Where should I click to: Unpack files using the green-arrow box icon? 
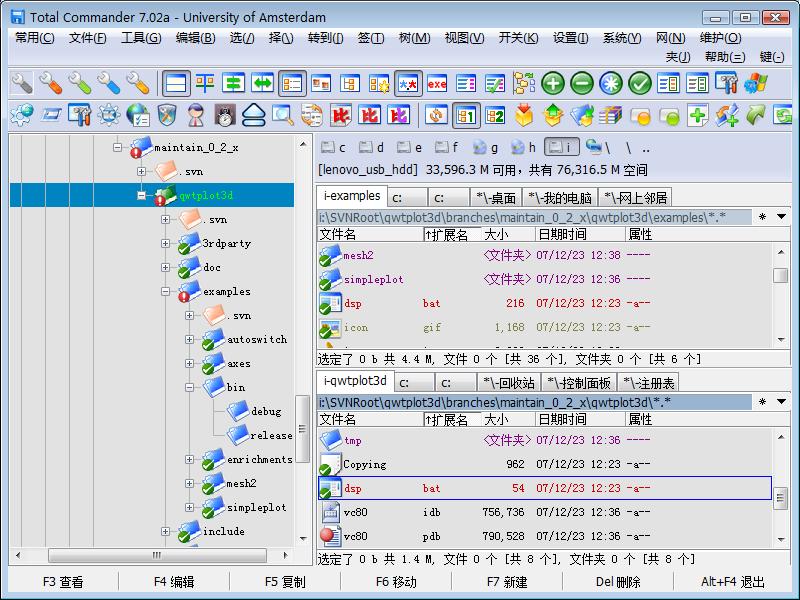pyautogui.click(x=553, y=115)
